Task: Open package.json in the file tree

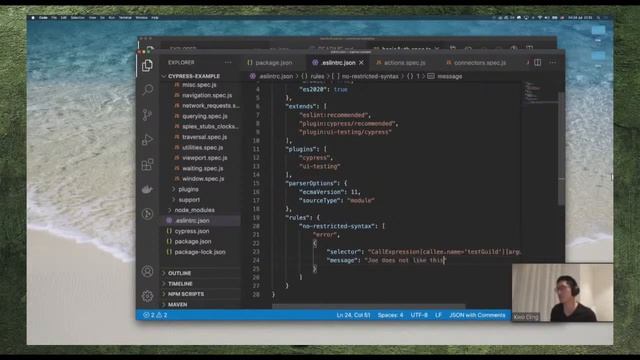Action: 193,242
